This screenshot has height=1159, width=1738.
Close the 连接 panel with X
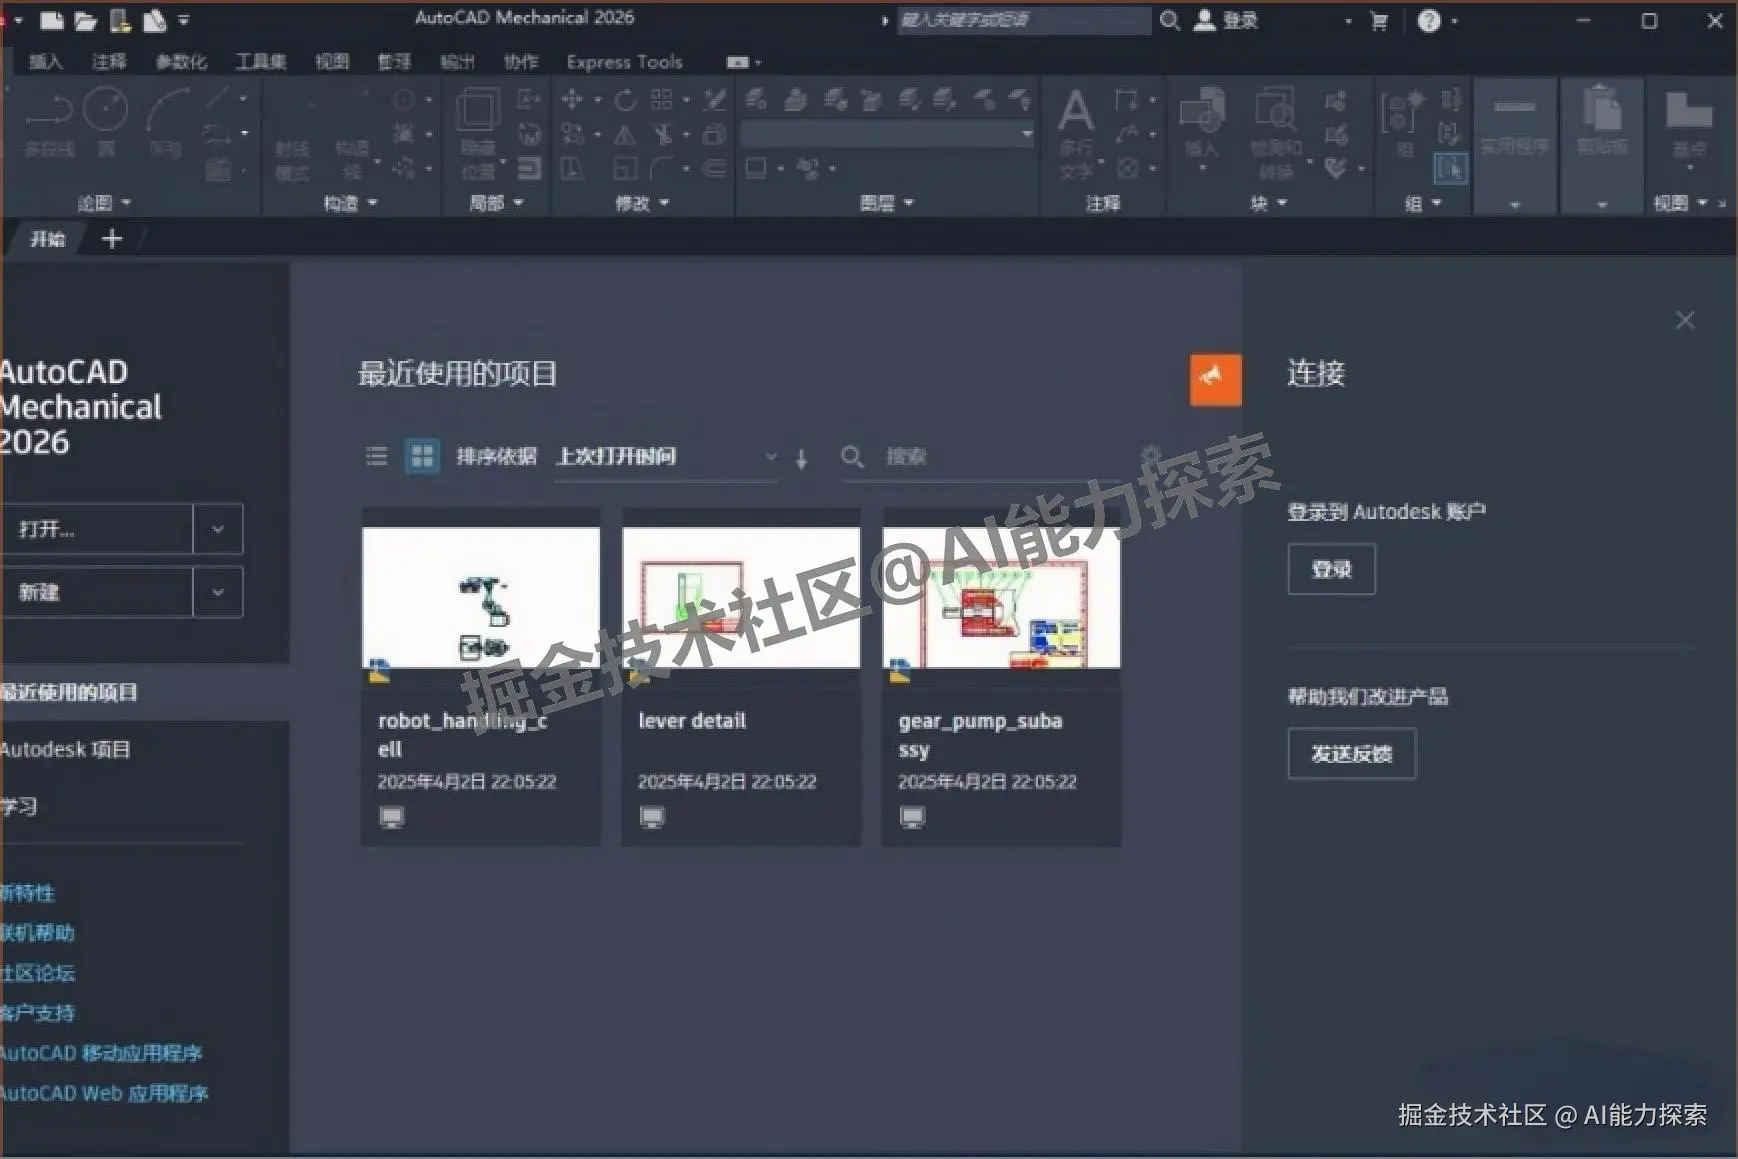(x=1685, y=320)
